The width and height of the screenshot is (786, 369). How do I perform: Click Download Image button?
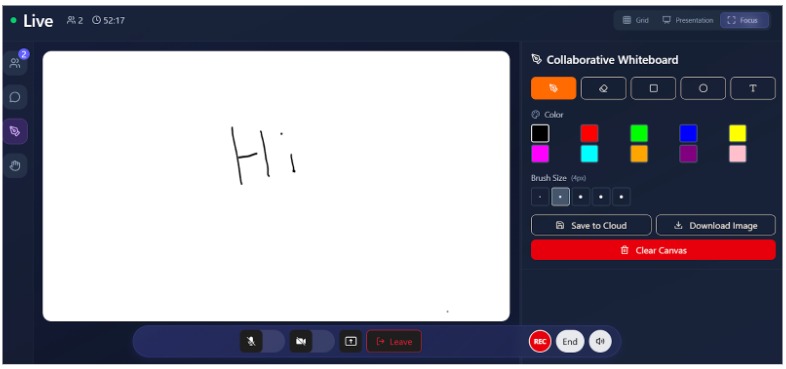(x=716, y=225)
